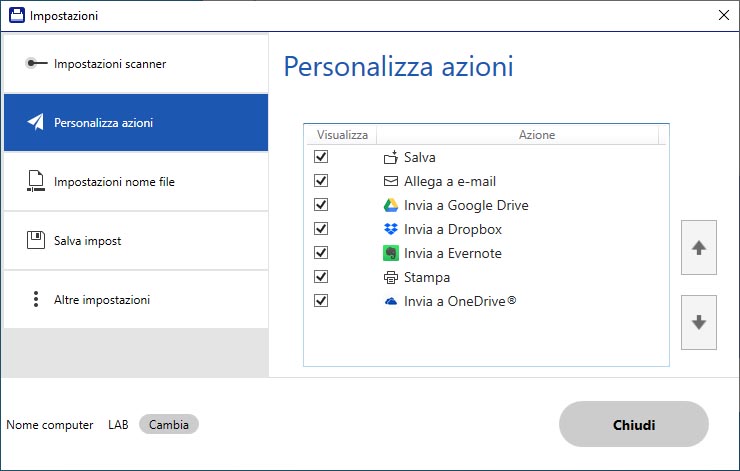Click the envelope icon for Allega a e-mail
Screen dimensions: 740x471
(391, 181)
